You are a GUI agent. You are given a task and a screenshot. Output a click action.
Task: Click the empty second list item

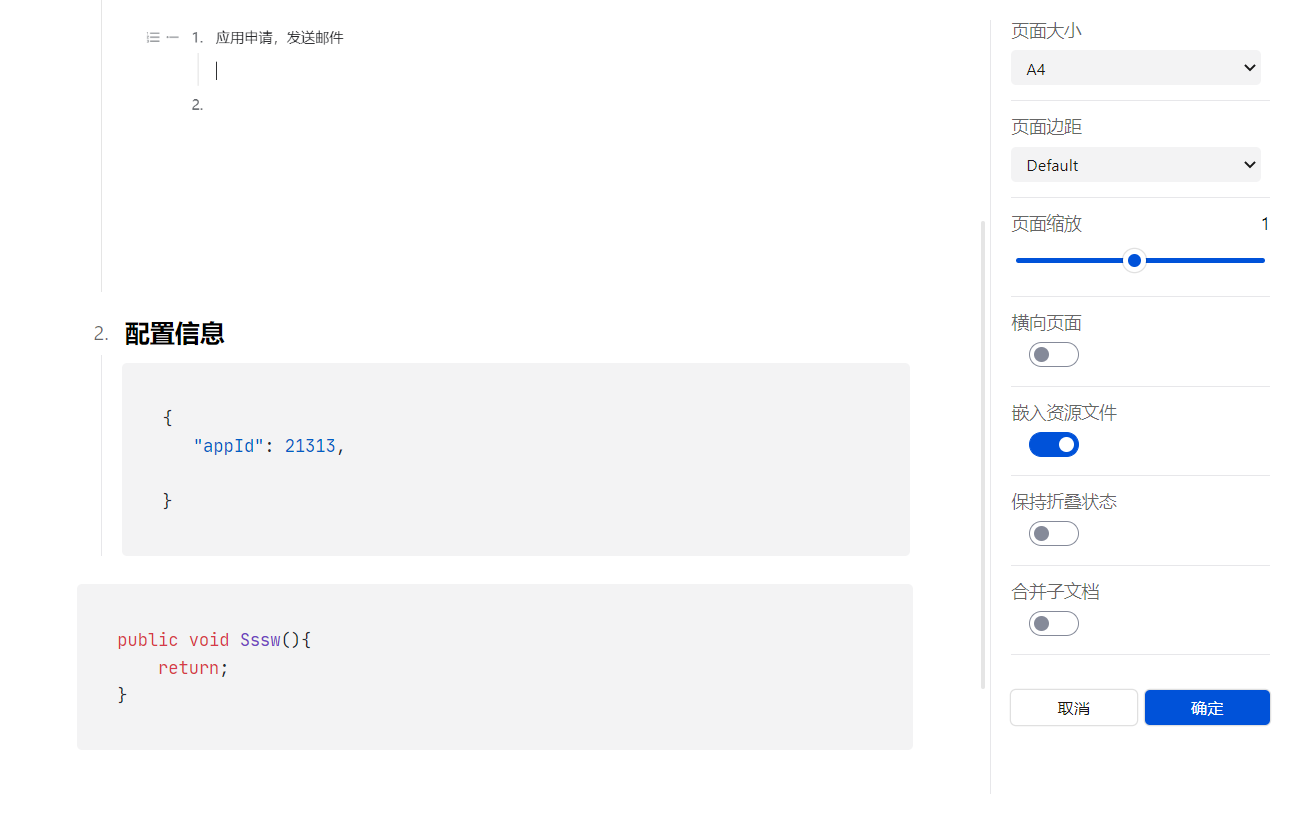click(300, 104)
